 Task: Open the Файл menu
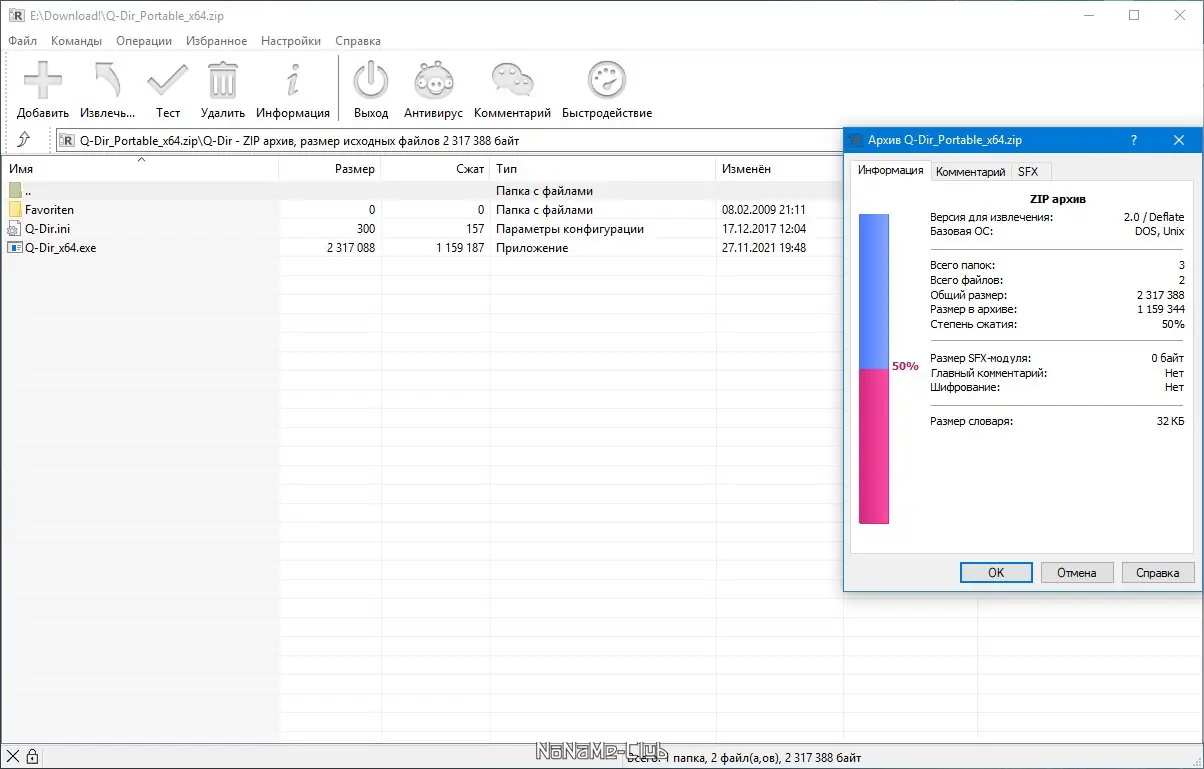click(22, 41)
